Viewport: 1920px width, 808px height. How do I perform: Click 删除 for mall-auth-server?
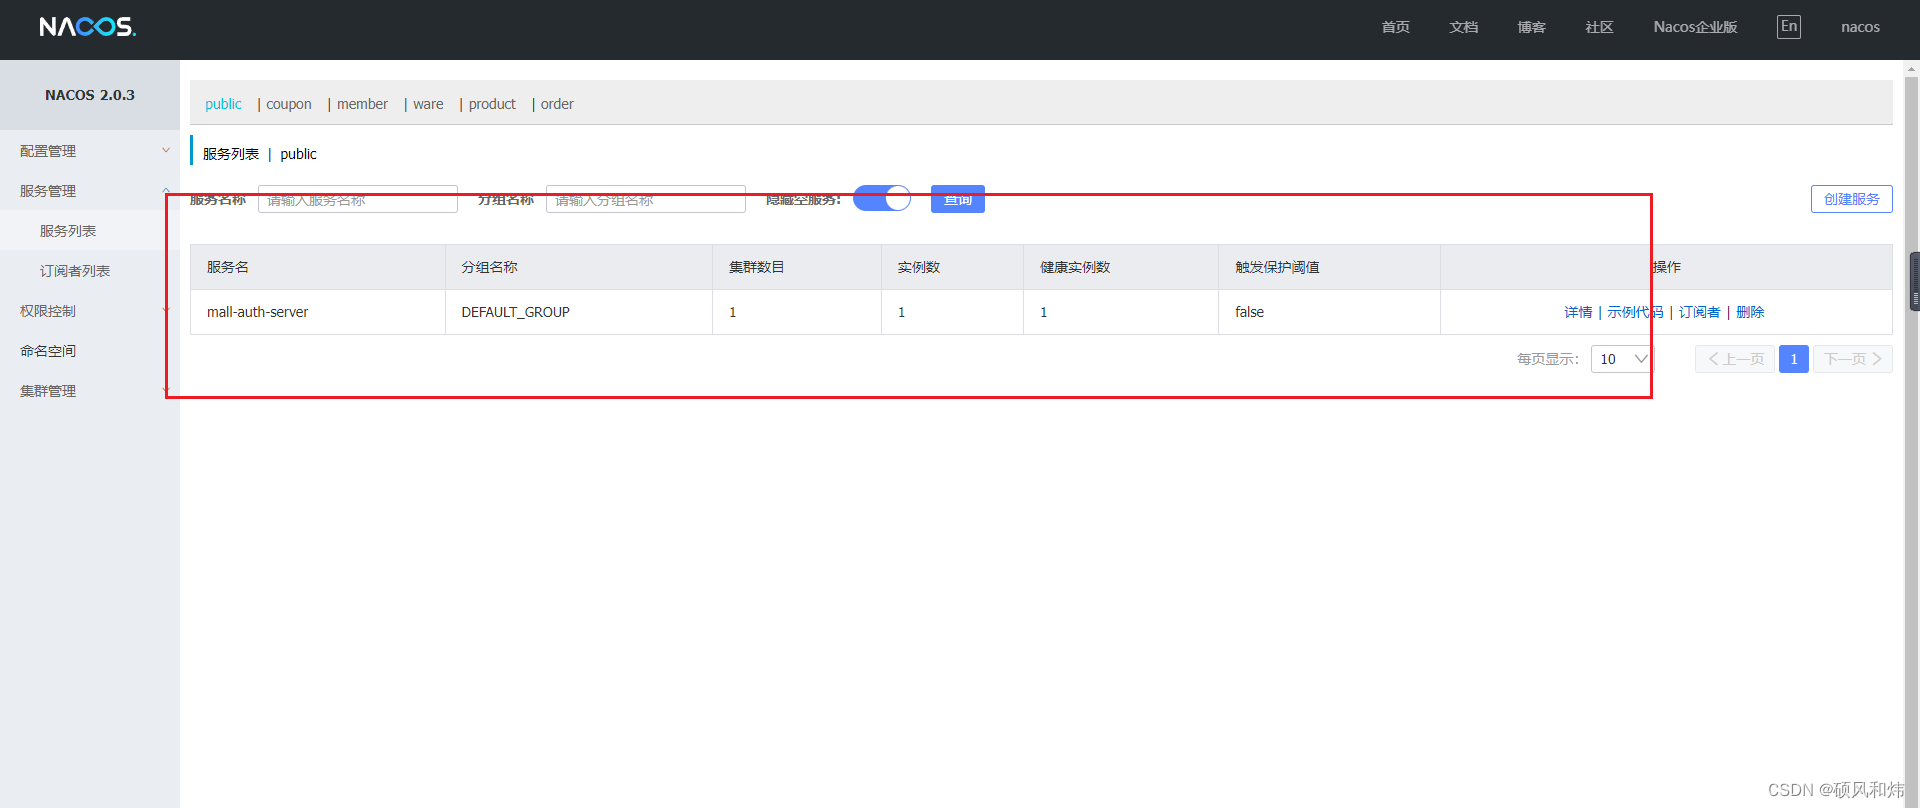click(x=1750, y=312)
